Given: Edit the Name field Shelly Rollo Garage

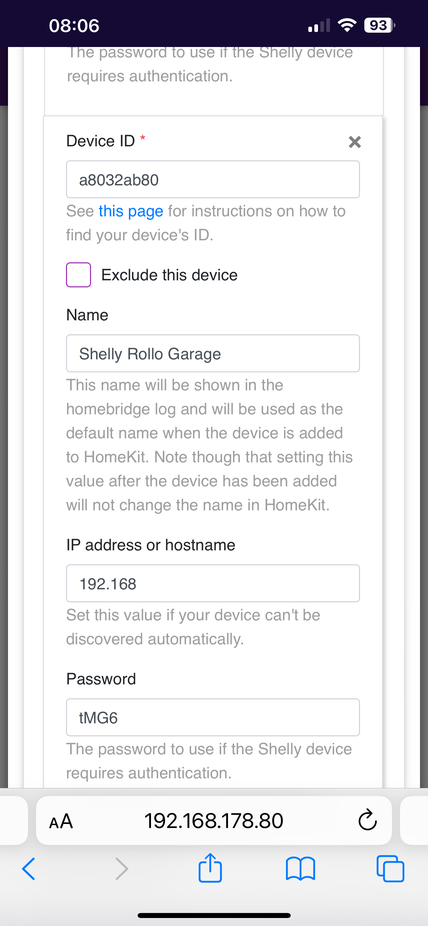Looking at the screenshot, I should pyautogui.click(x=213, y=354).
